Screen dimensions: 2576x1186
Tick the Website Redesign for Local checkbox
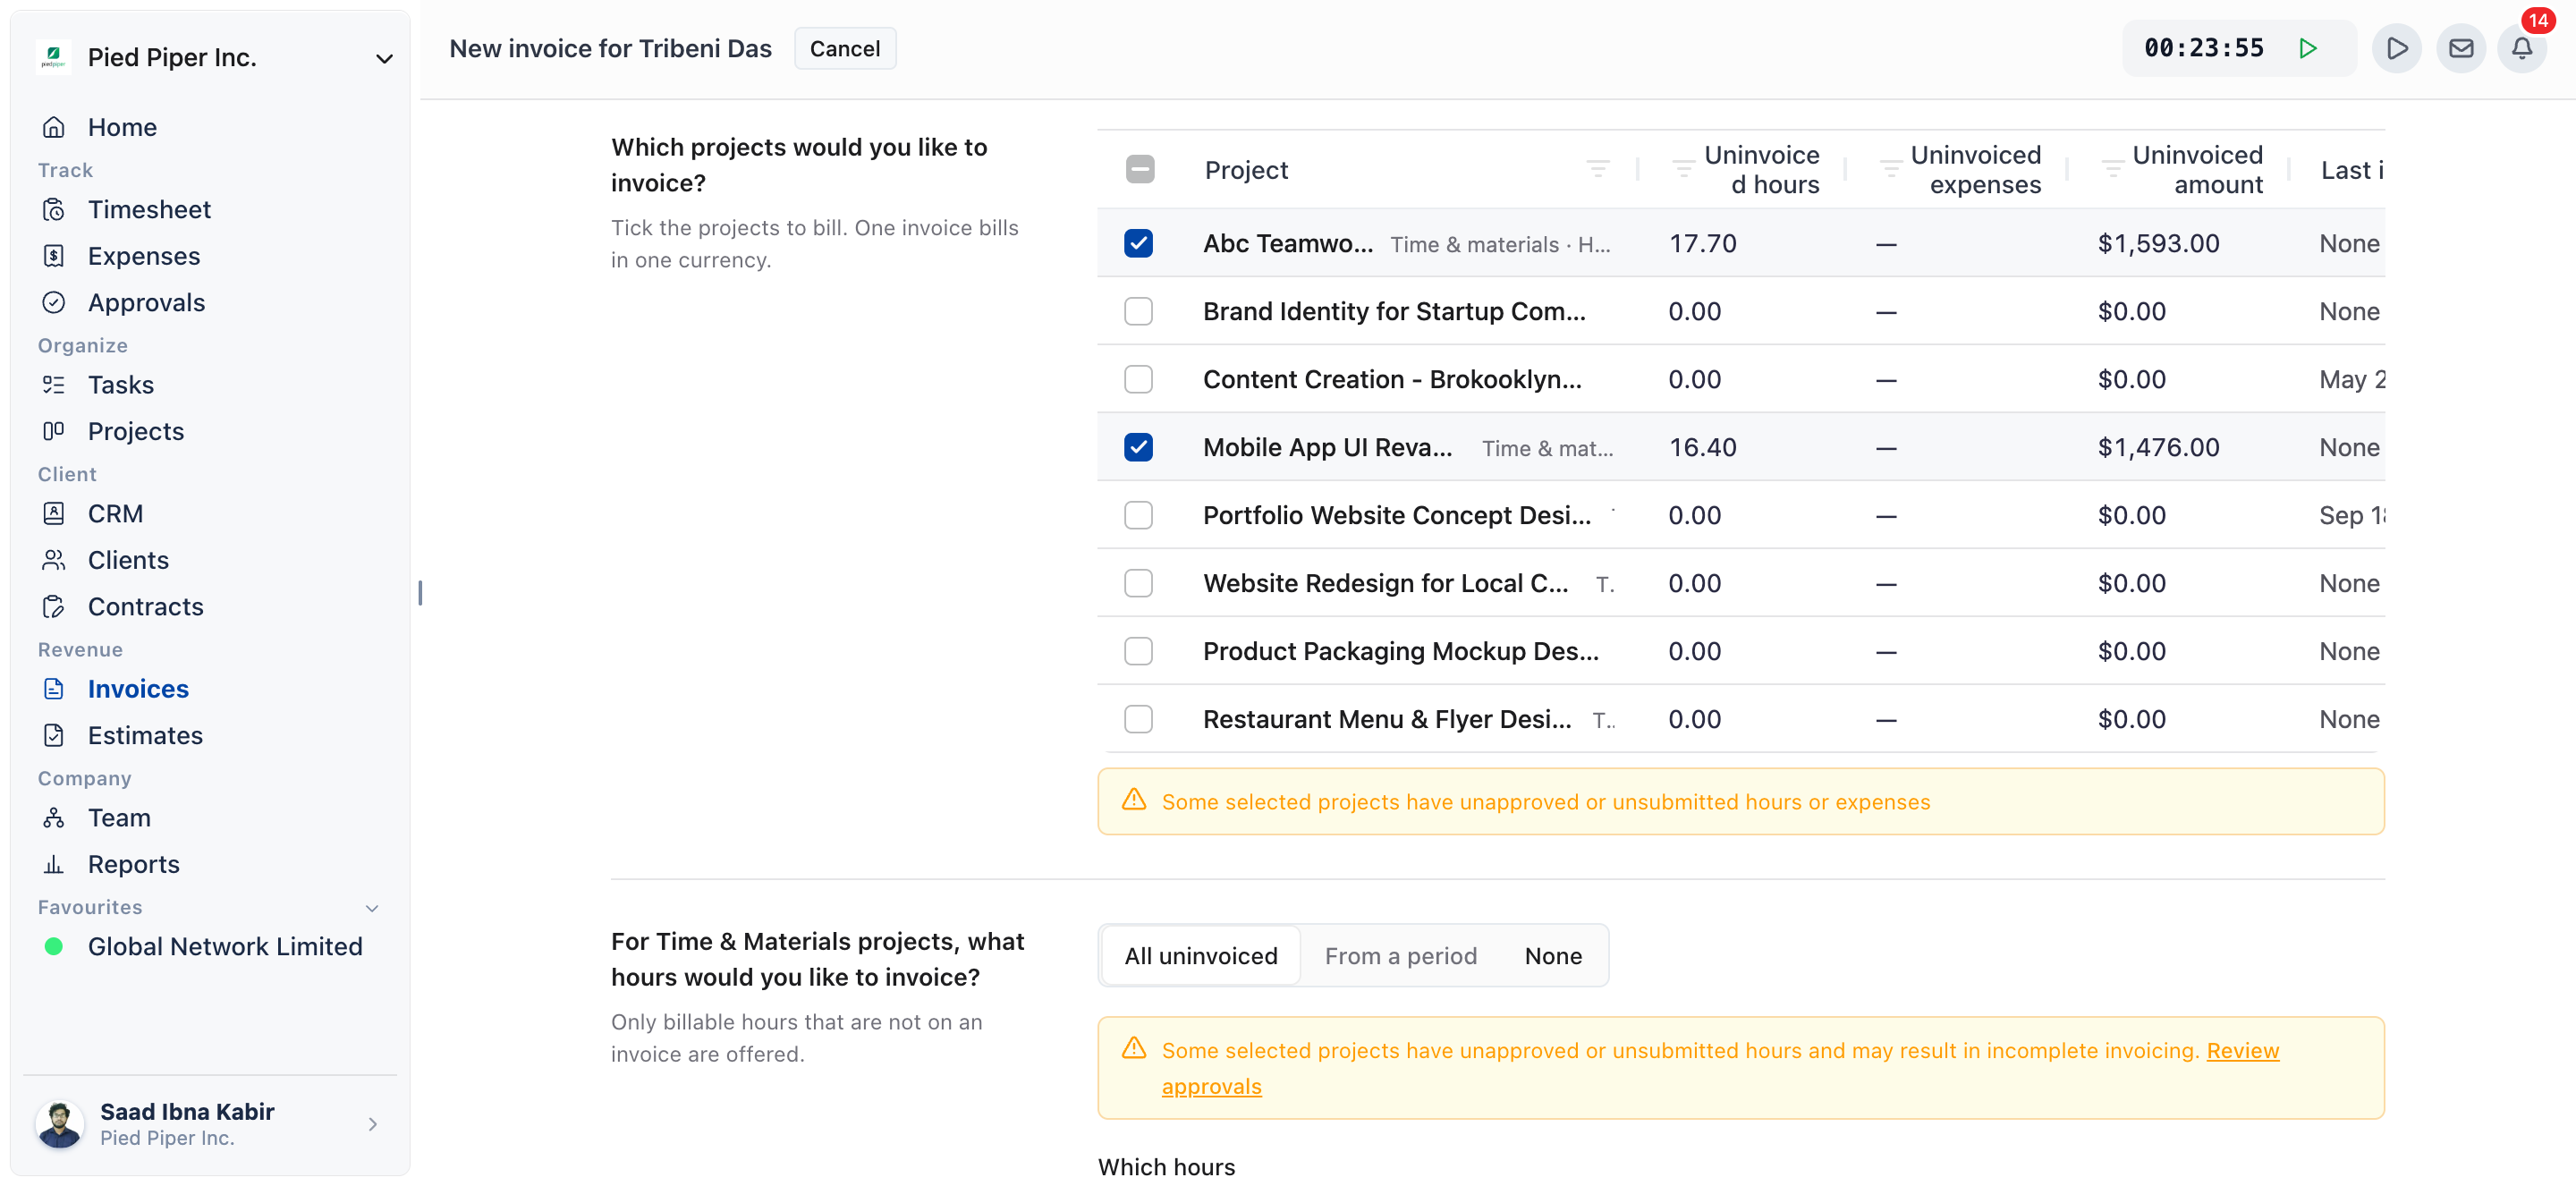pos(1138,583)
